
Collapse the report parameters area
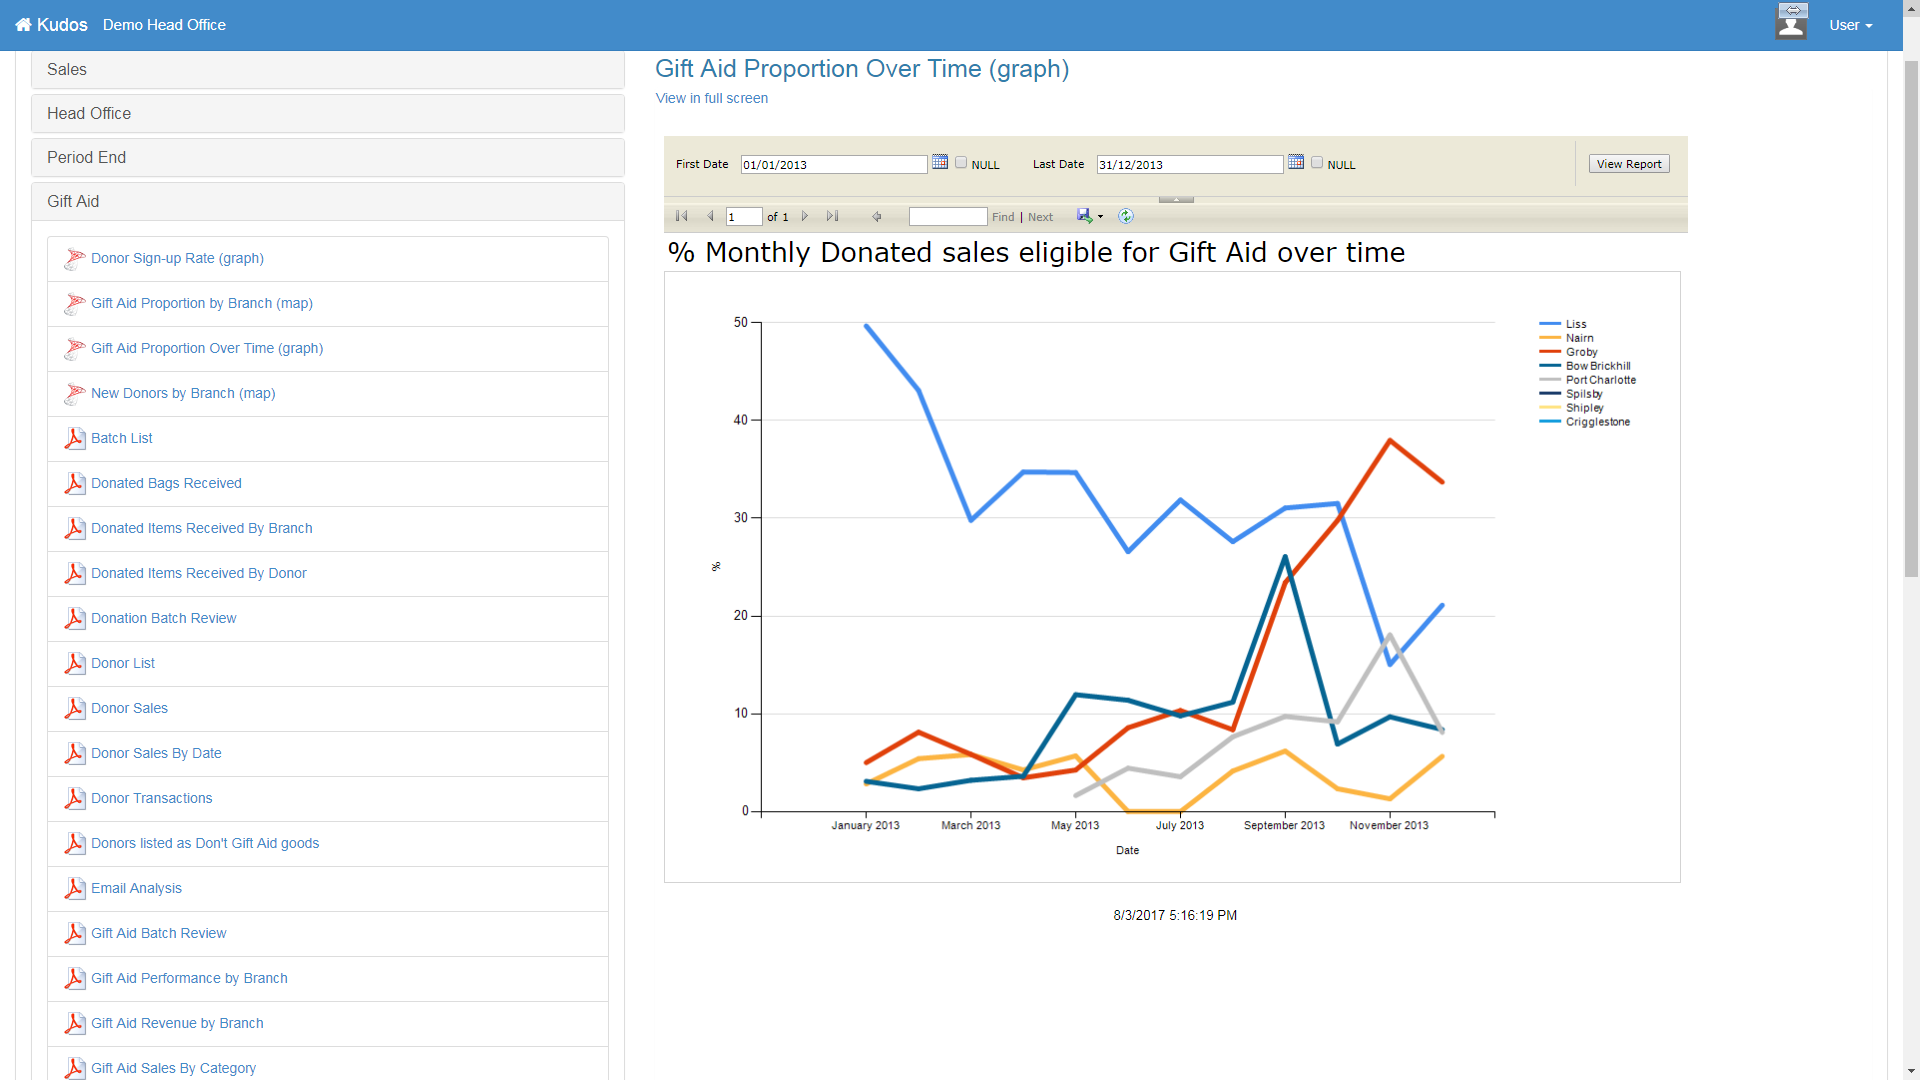1176,199
